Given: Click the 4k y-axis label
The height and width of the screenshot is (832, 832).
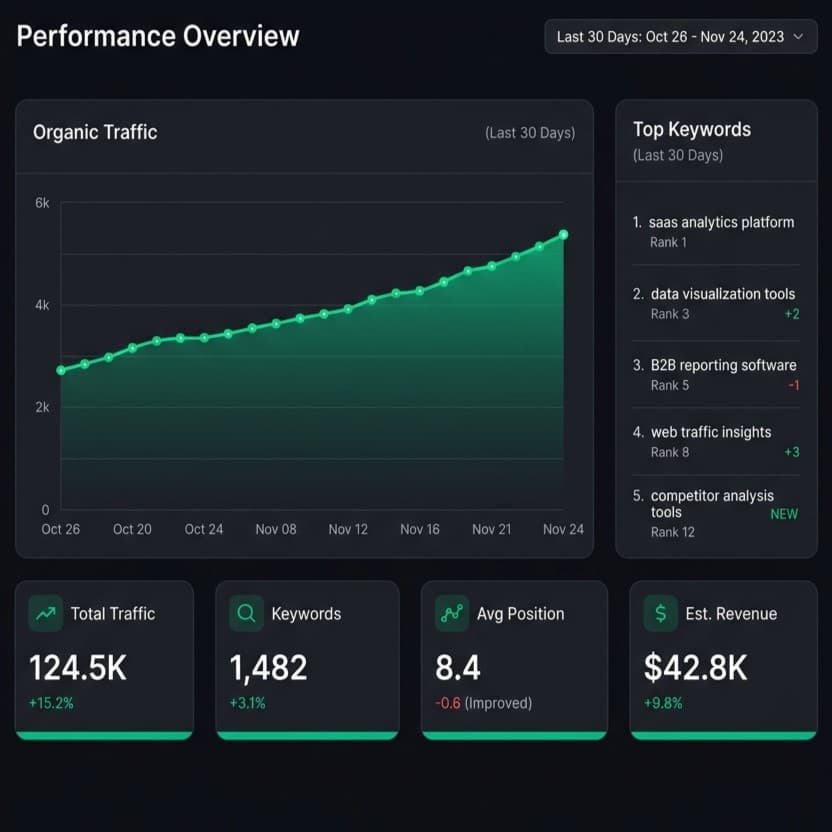Looking at the screenshot, I should (42, 305).
